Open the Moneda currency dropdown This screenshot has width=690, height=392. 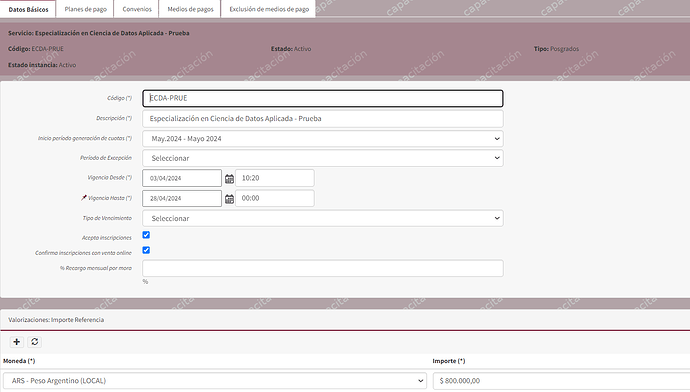pyautogui.click(x=215, y=381)
